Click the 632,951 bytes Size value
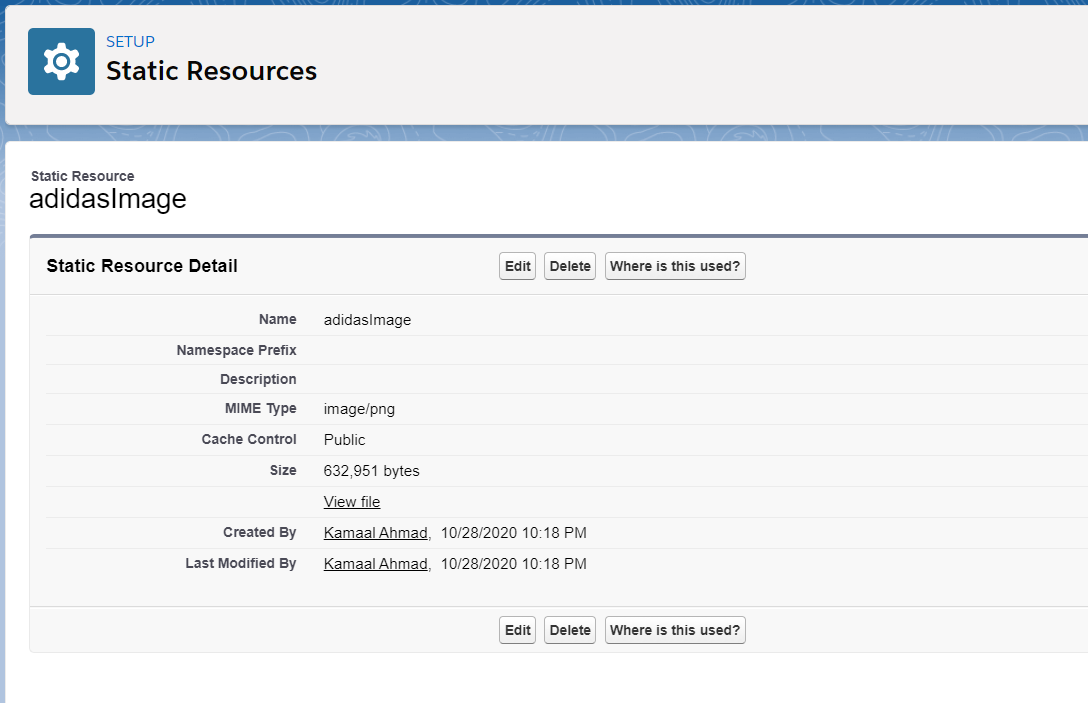1088x703 pixels. (371, 471)
